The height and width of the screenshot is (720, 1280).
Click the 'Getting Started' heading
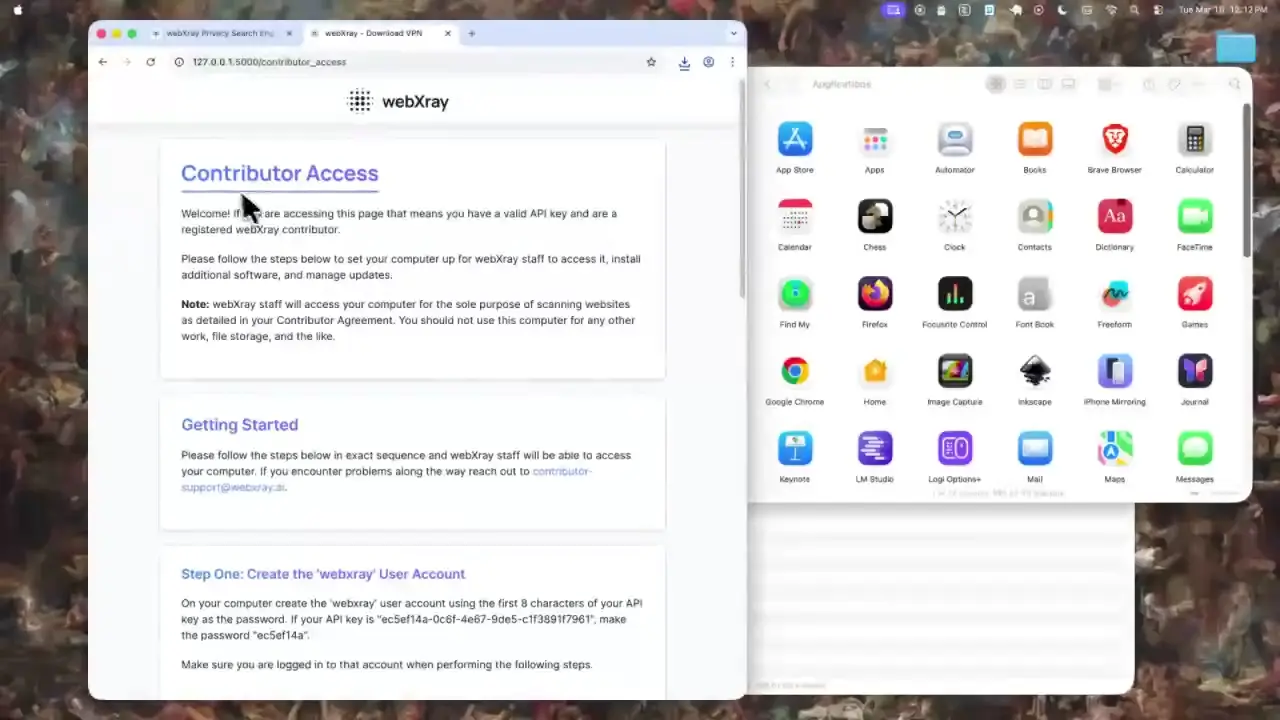click(x=239, y=425)
